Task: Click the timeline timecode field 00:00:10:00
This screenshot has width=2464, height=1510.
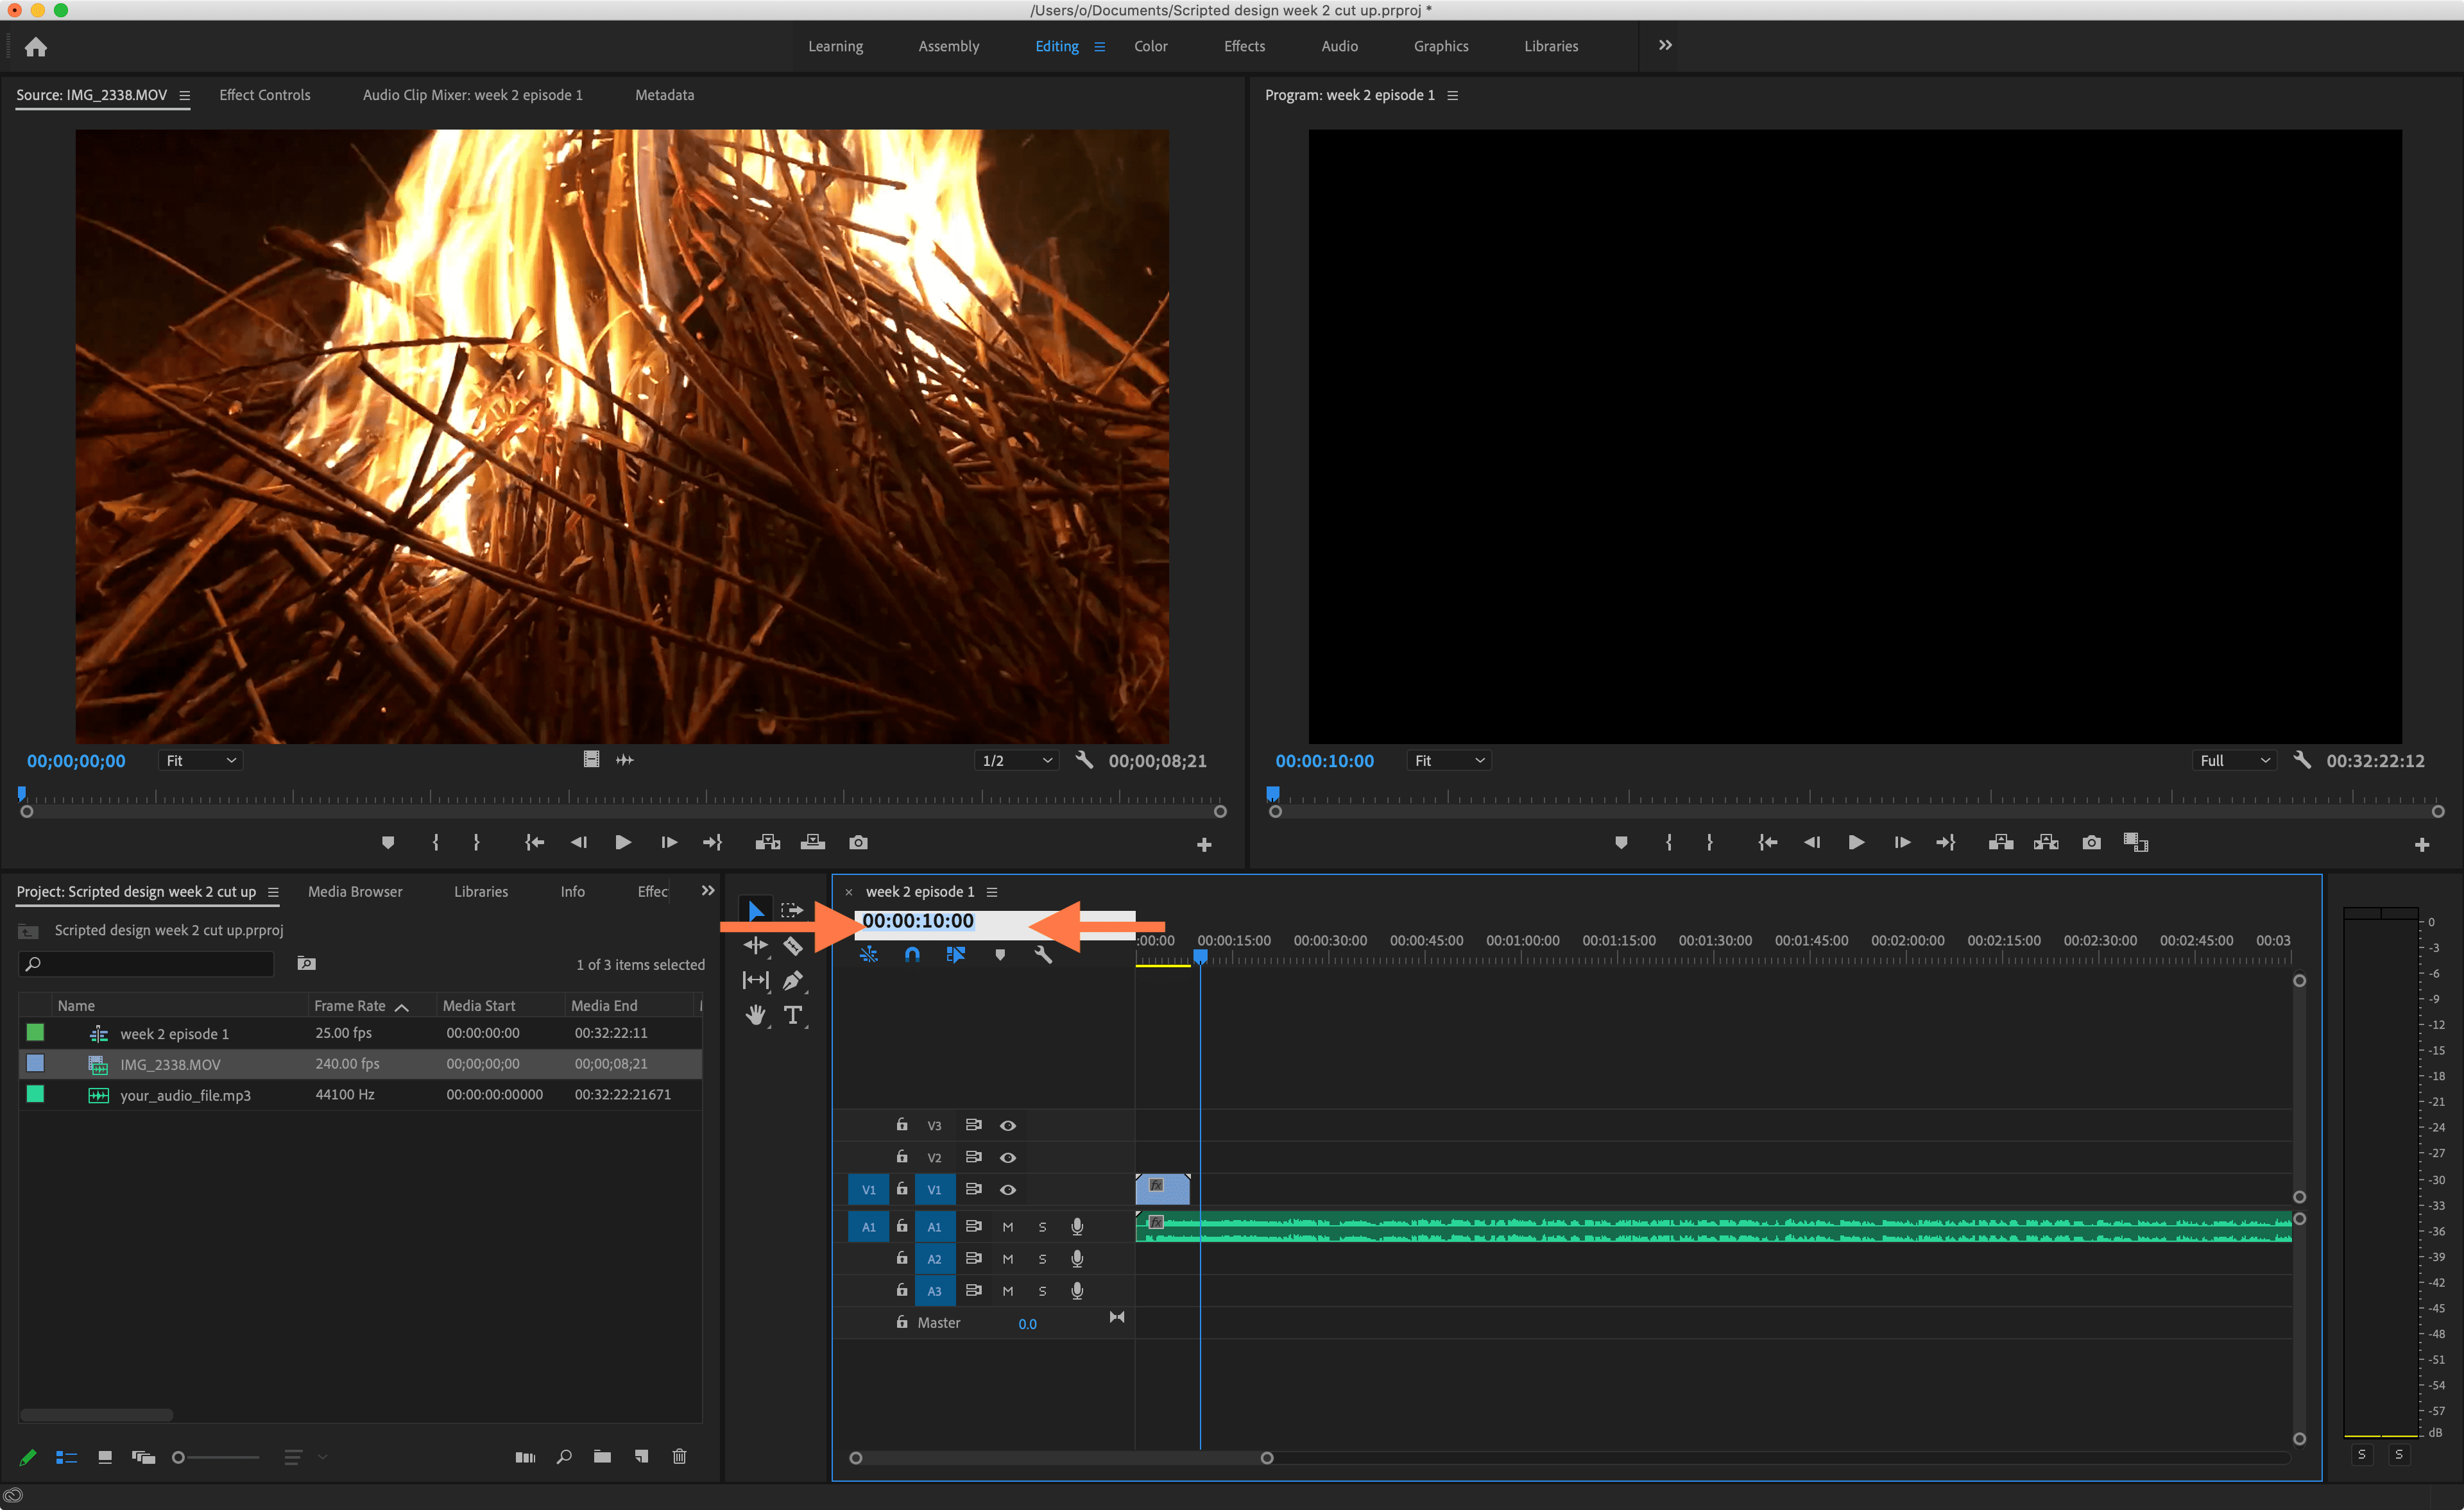Action: 917,920
